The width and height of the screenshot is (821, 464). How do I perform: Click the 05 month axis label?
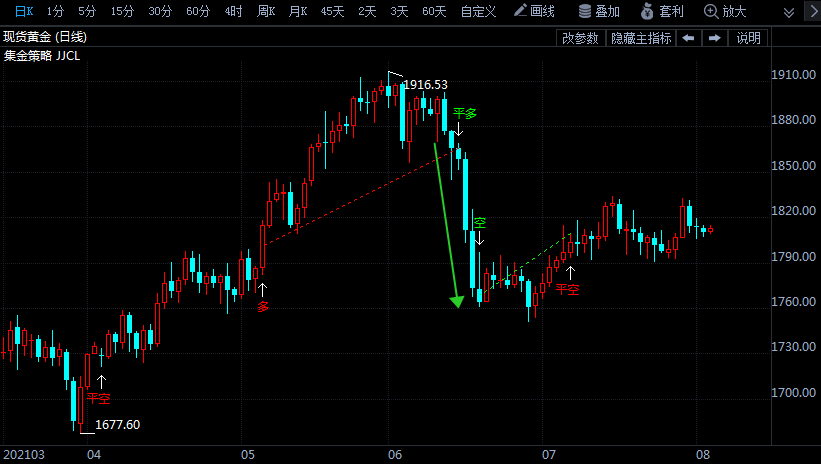[x=248, y=455]
